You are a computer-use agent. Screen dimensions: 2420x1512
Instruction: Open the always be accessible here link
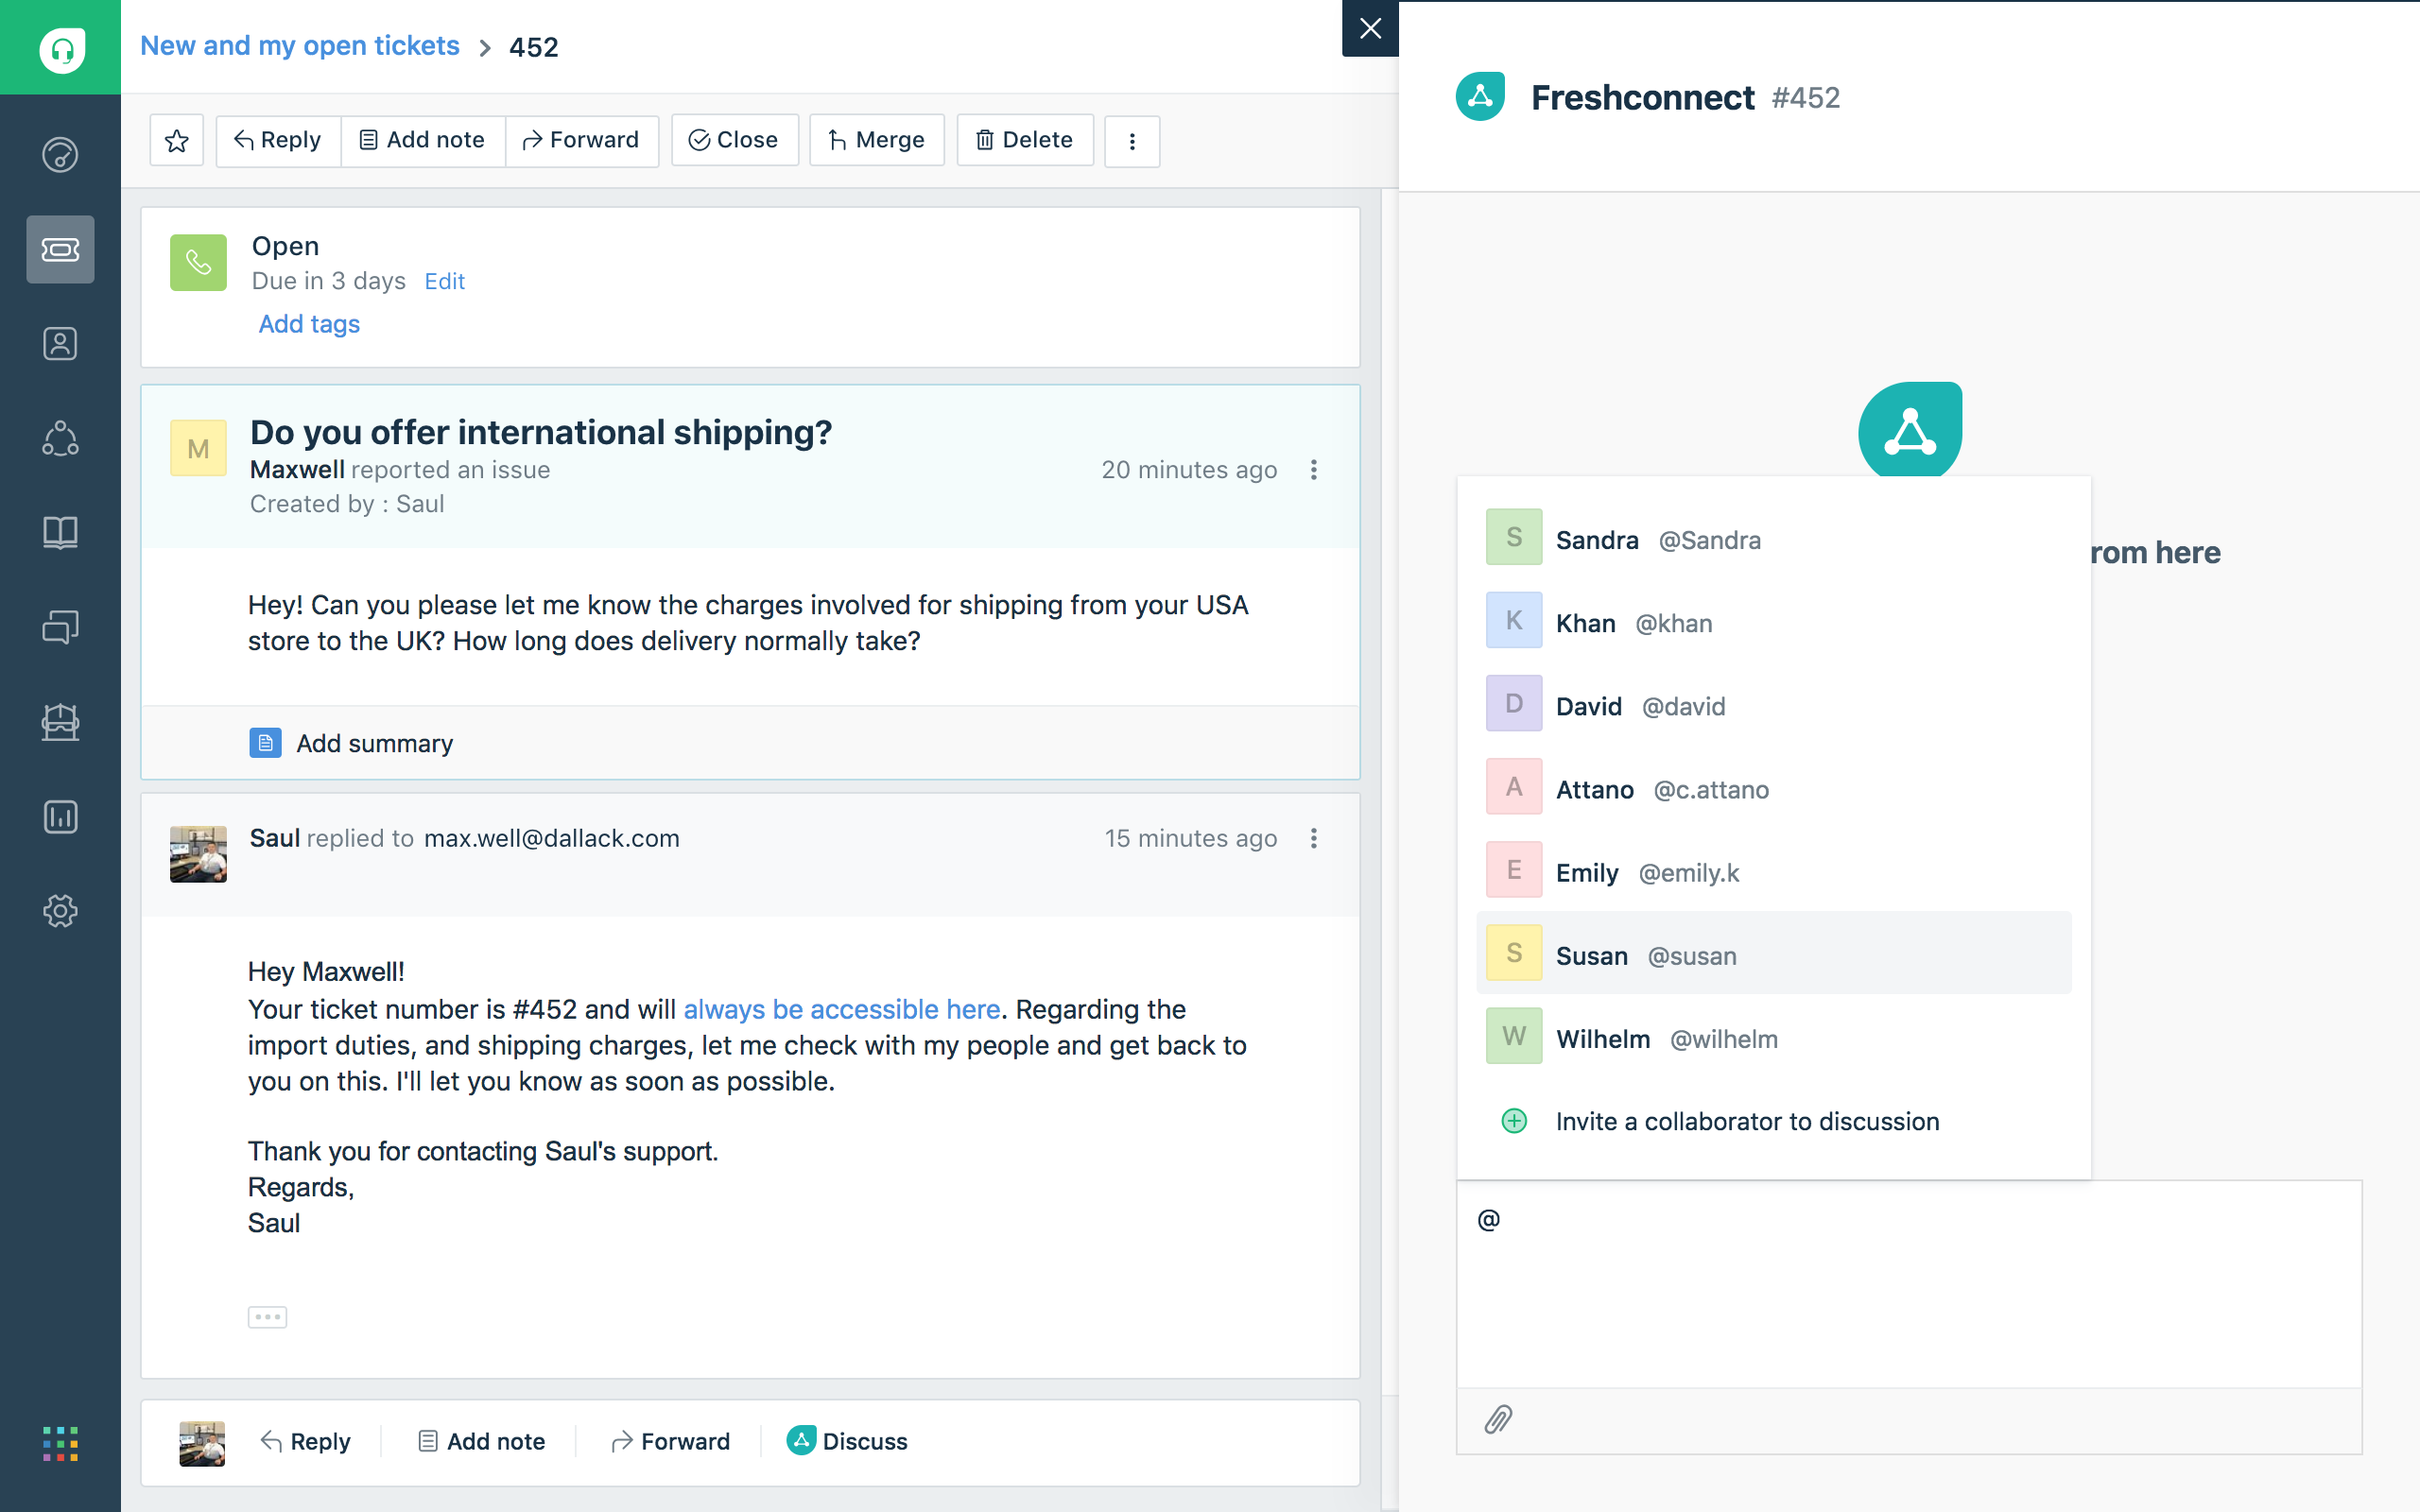point(841,1009)
